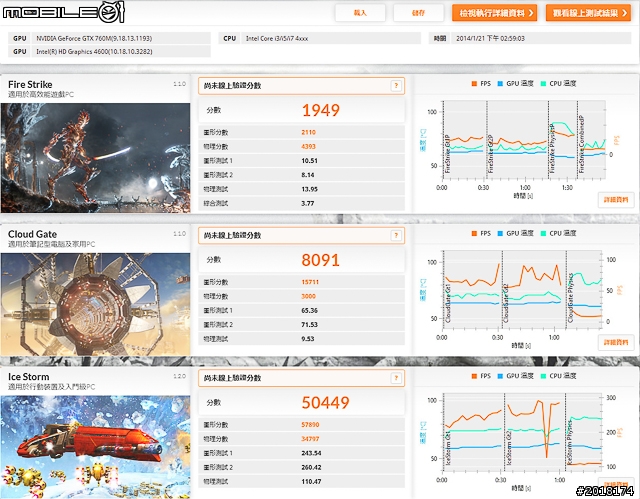This screenshot has width=640, height=499.
Task: Click CPU 溫度 legend swatch in Cloud Gate chart
Action: pyautogui.click(x=543, y=233)
